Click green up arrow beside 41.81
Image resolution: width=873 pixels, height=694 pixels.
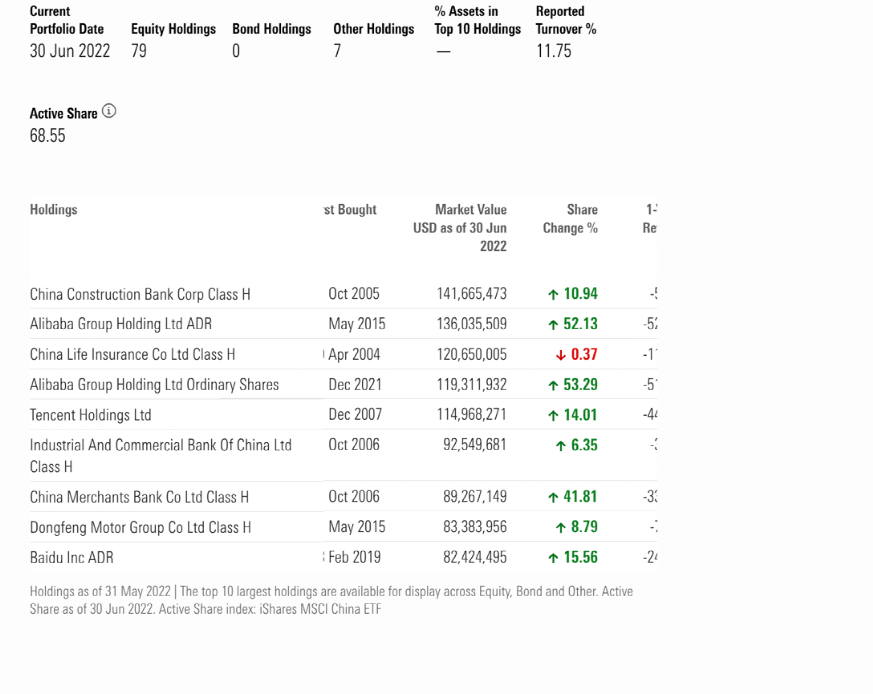tap(553, 497)
